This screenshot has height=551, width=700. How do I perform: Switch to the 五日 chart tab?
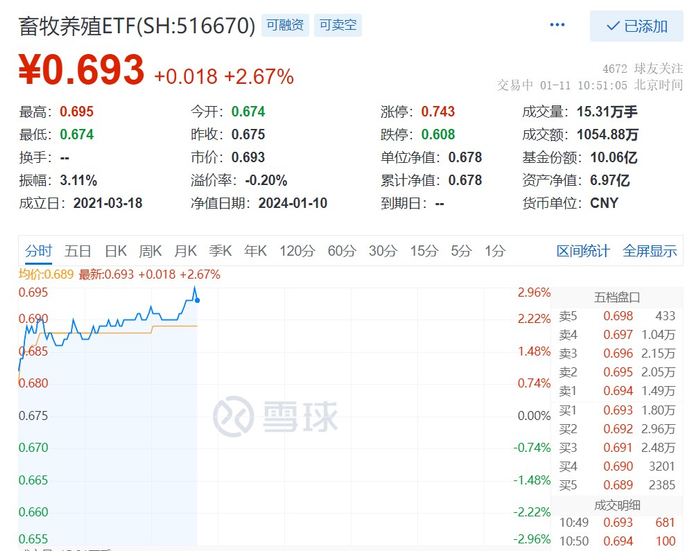click(x=78, y=251)
